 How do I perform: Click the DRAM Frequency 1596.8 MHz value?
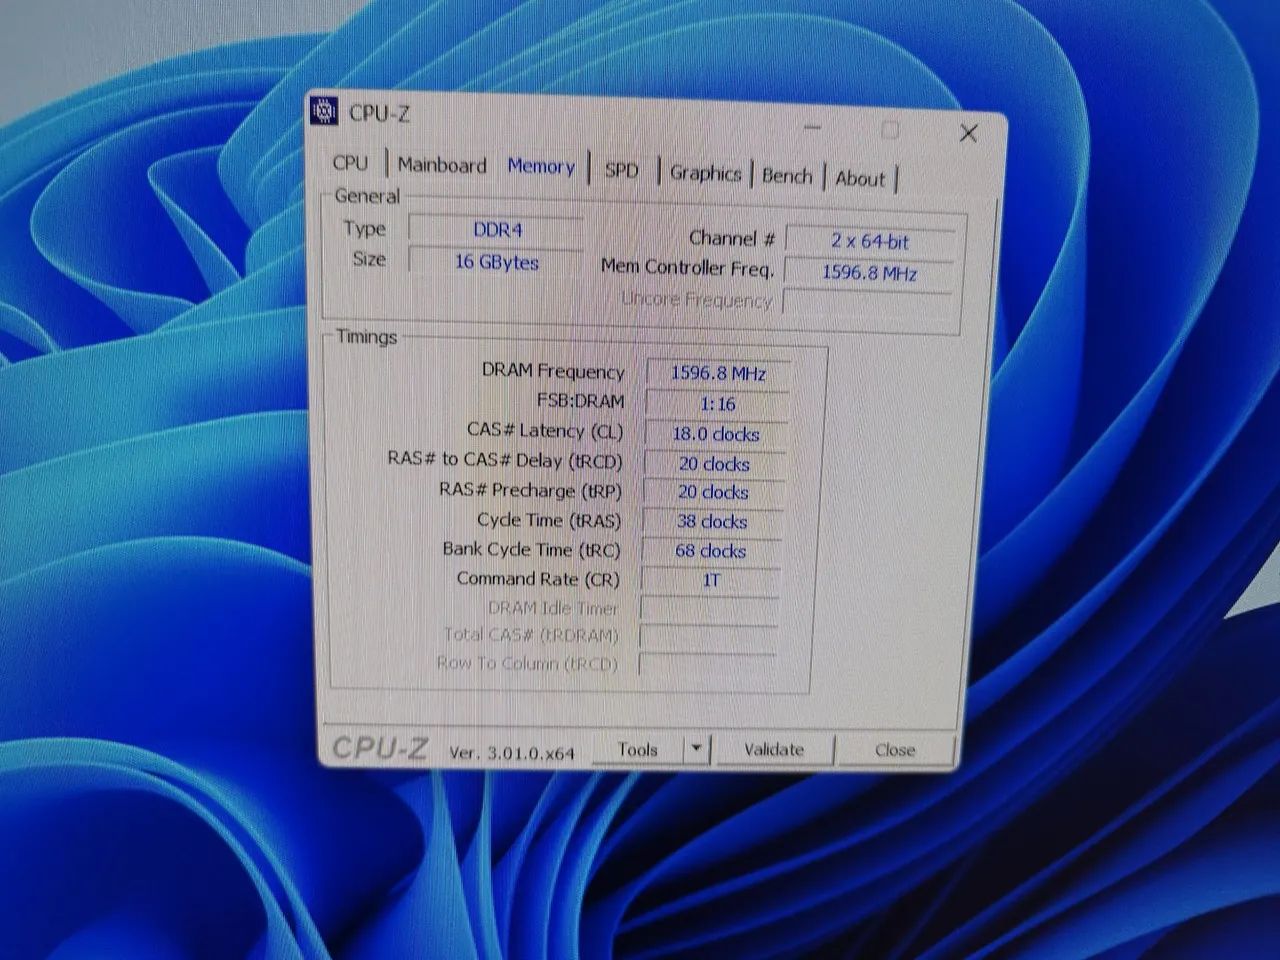tap(718, 373)
